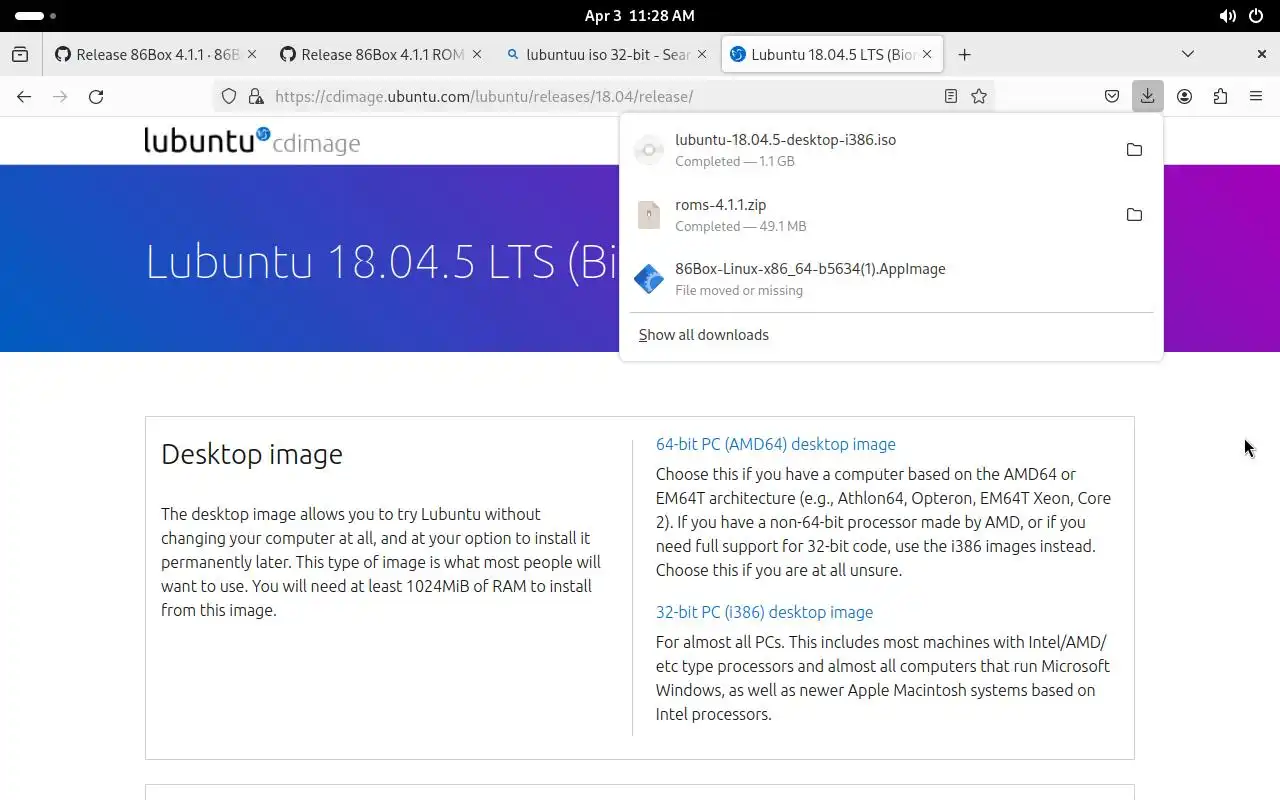Open folder containing lubuntu-18.04.5-desktop-i386.iso
1280x800 pixels.
pos(1134,150)
